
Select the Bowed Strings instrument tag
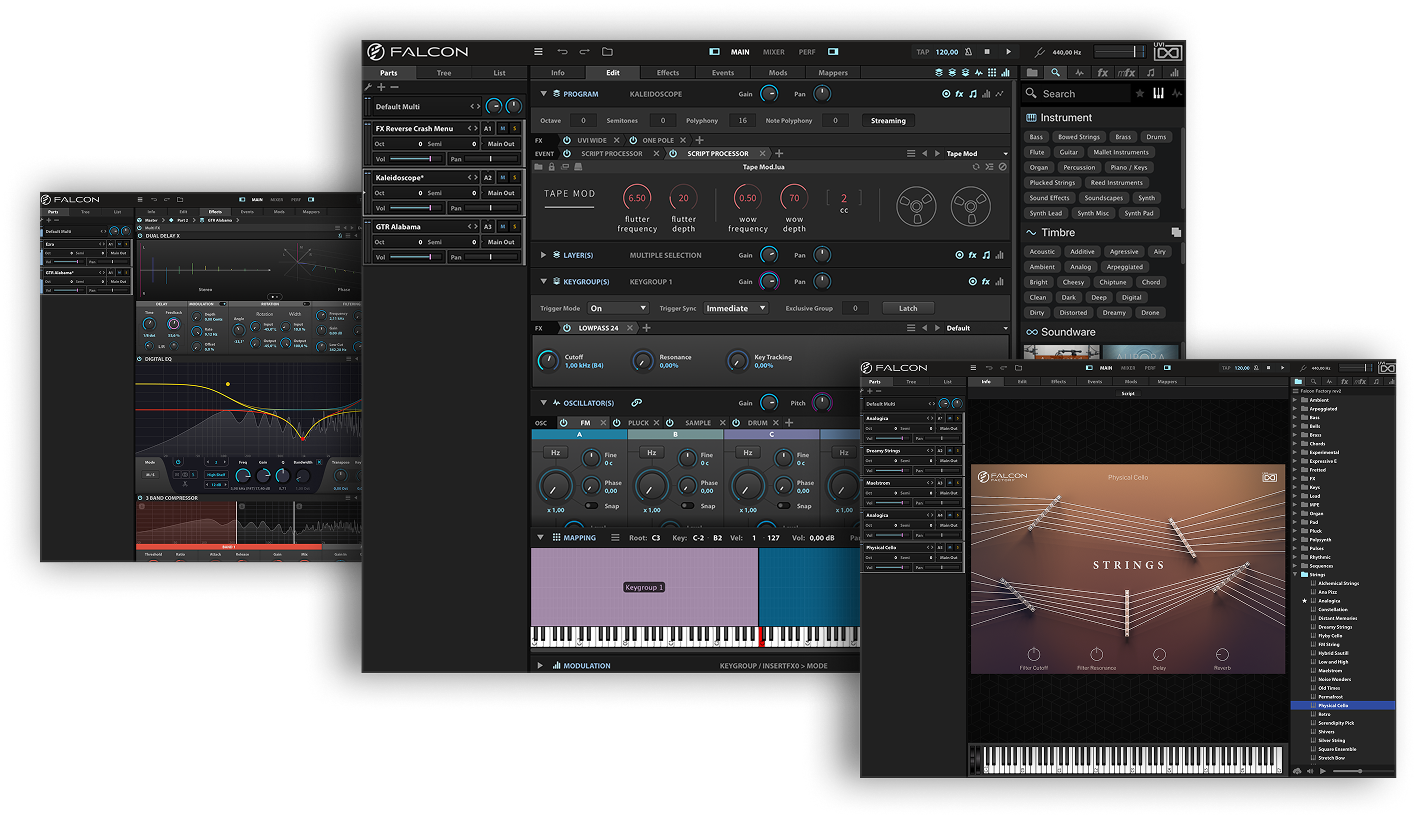coord(1079,137)
